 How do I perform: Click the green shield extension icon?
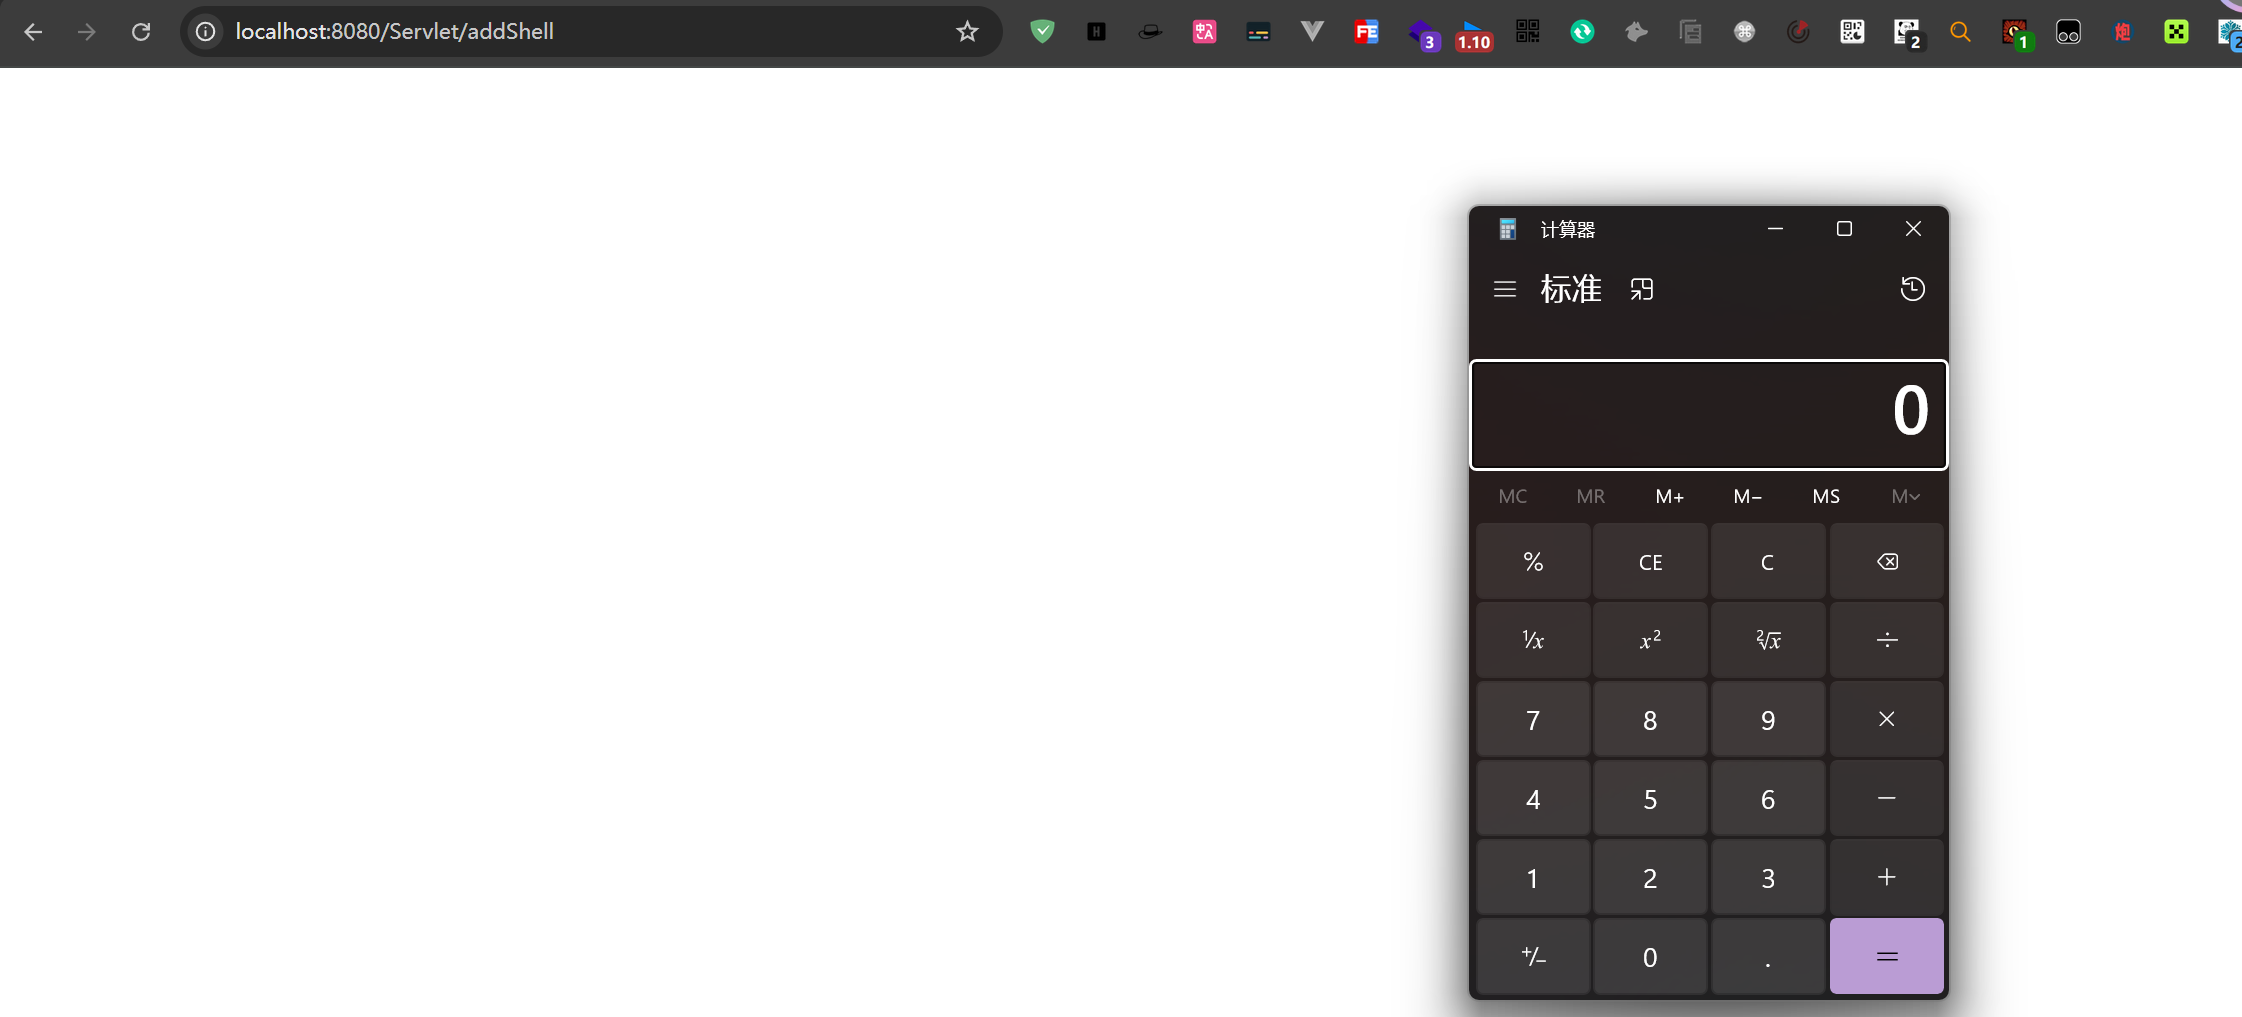click(1042, 32)
